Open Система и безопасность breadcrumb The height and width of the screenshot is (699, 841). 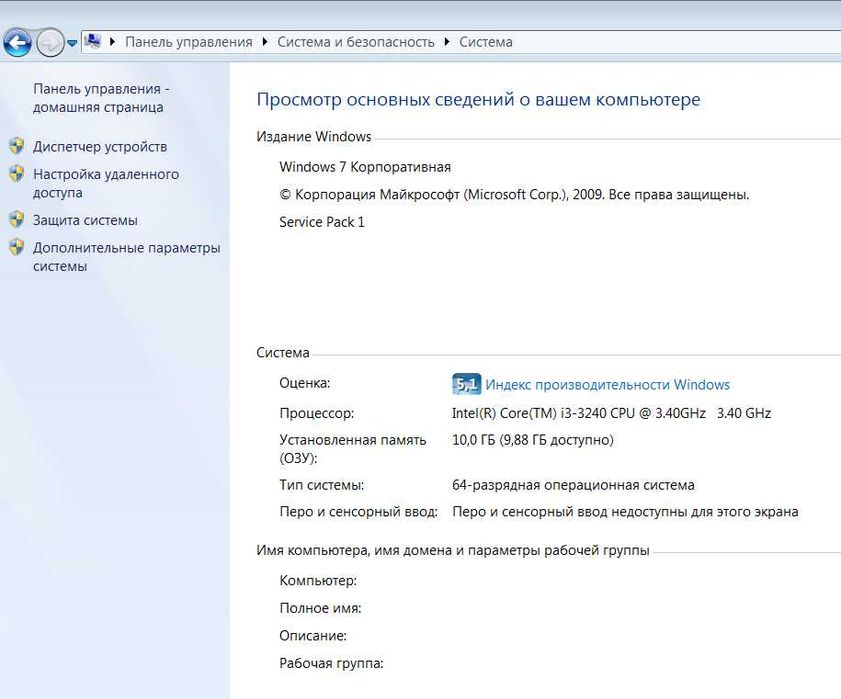[x=356, y=42]
